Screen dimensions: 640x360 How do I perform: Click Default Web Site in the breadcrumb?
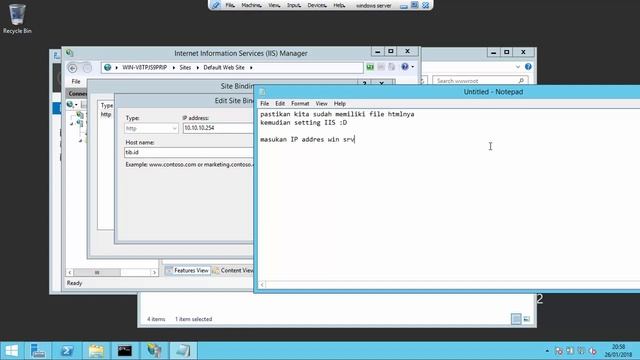tap(224, 67)
